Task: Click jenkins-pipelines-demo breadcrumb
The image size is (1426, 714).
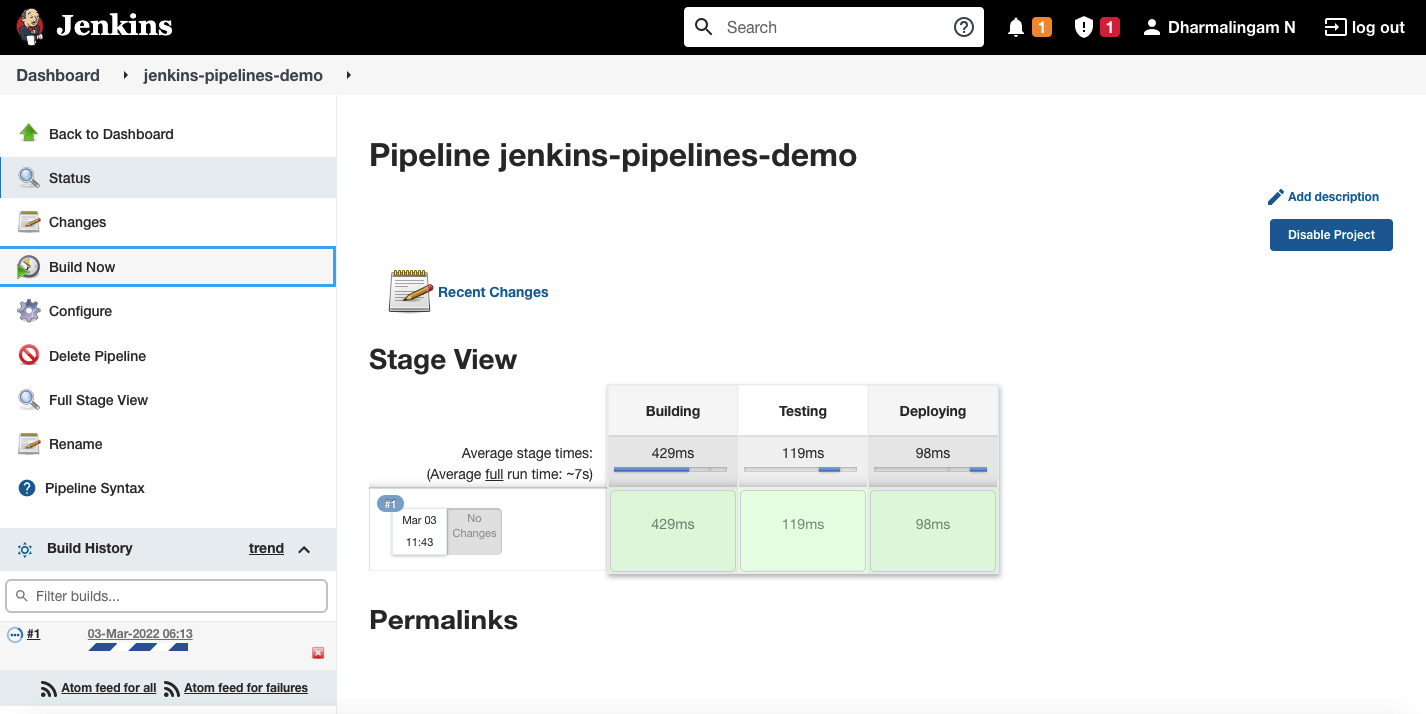Action: point(233,75)
